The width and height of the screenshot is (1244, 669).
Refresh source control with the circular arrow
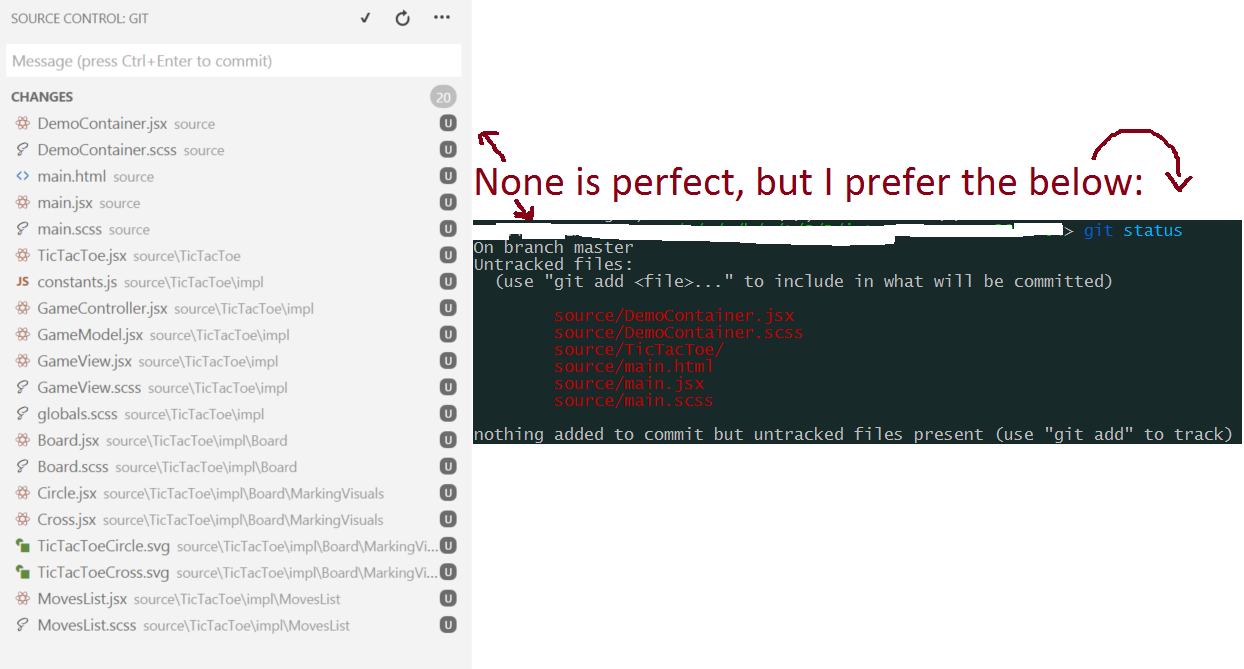(x=403, y=18)
